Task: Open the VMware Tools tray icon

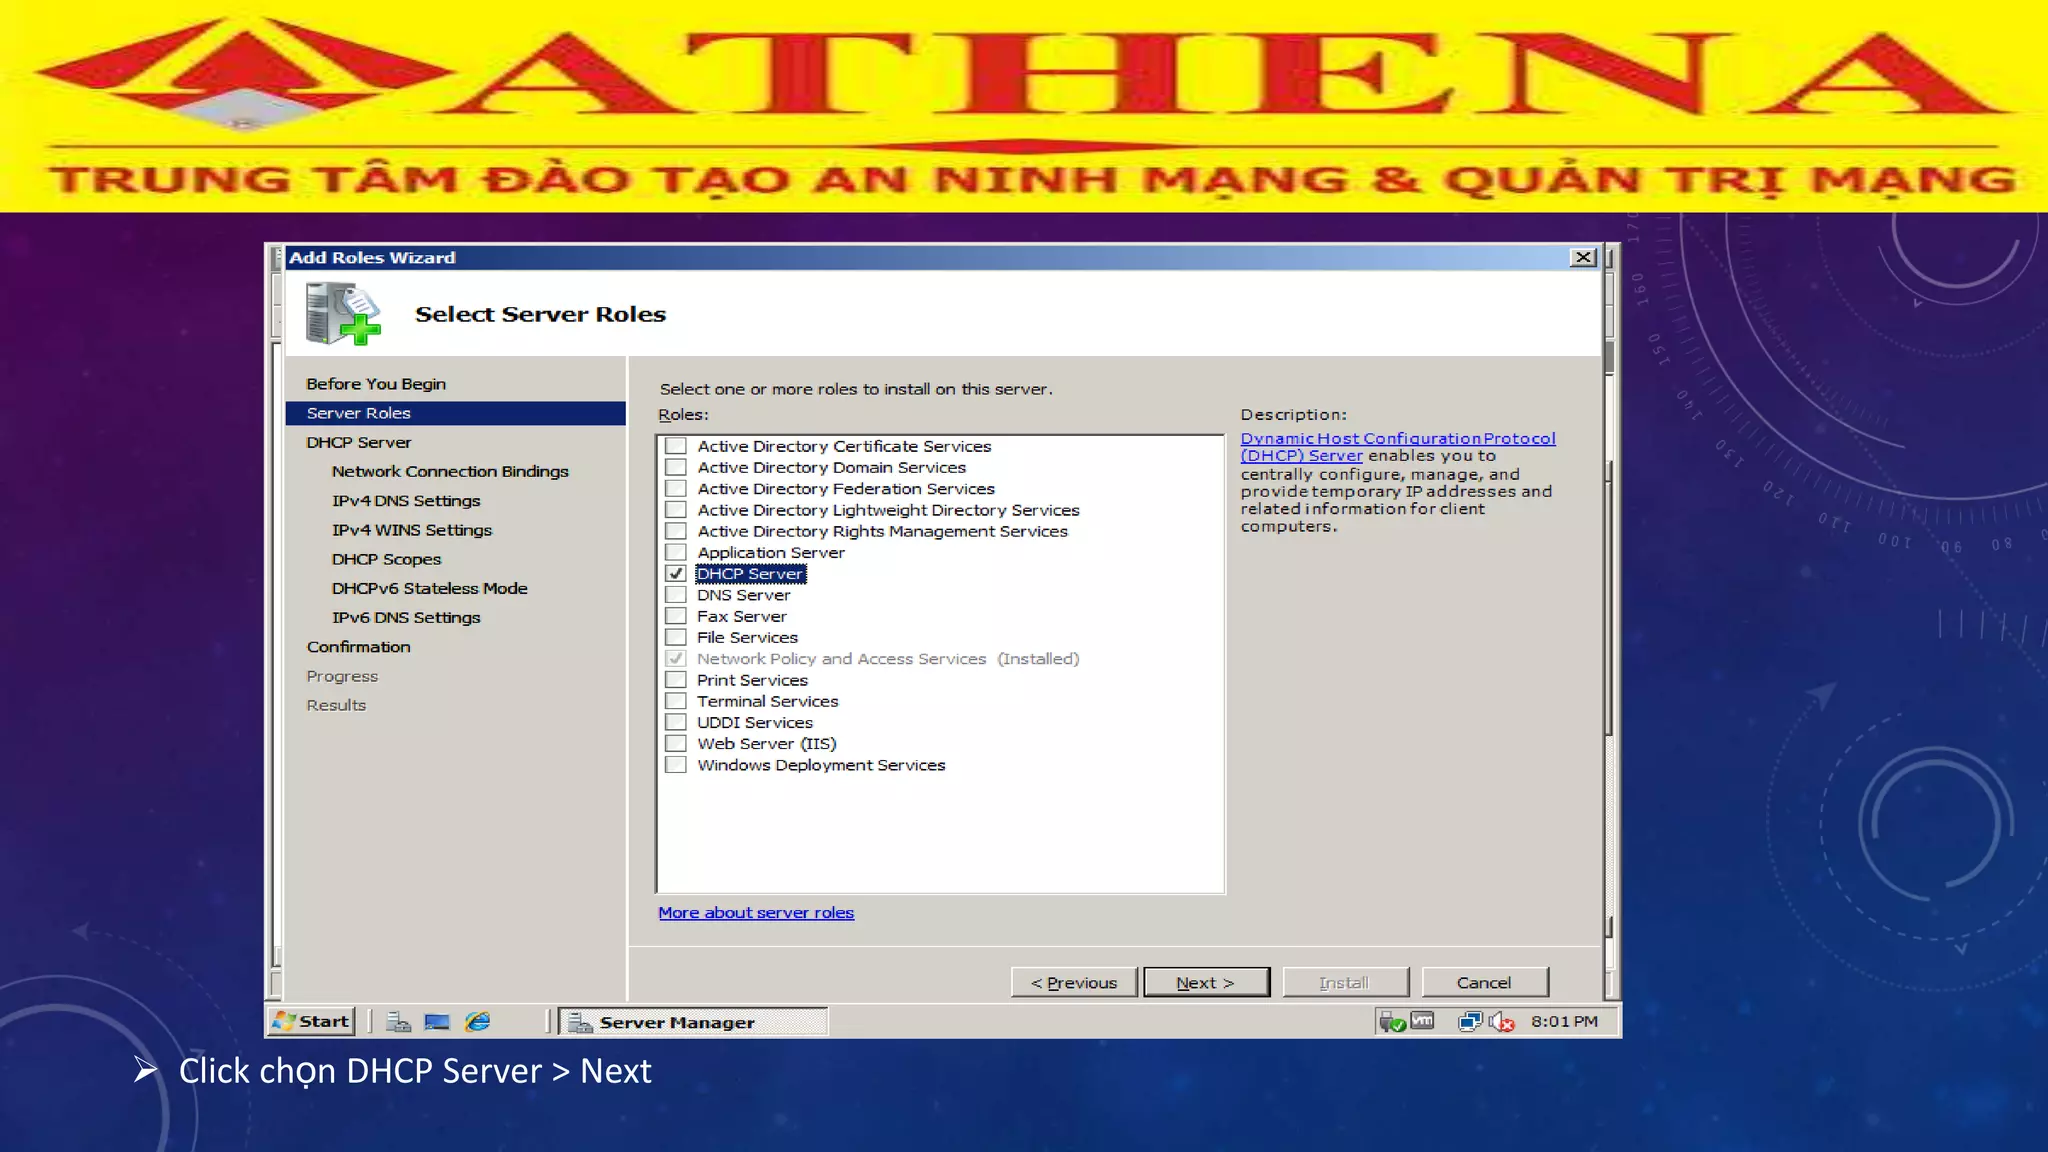Action: pyautogui.click(x=1422, y=1021)
